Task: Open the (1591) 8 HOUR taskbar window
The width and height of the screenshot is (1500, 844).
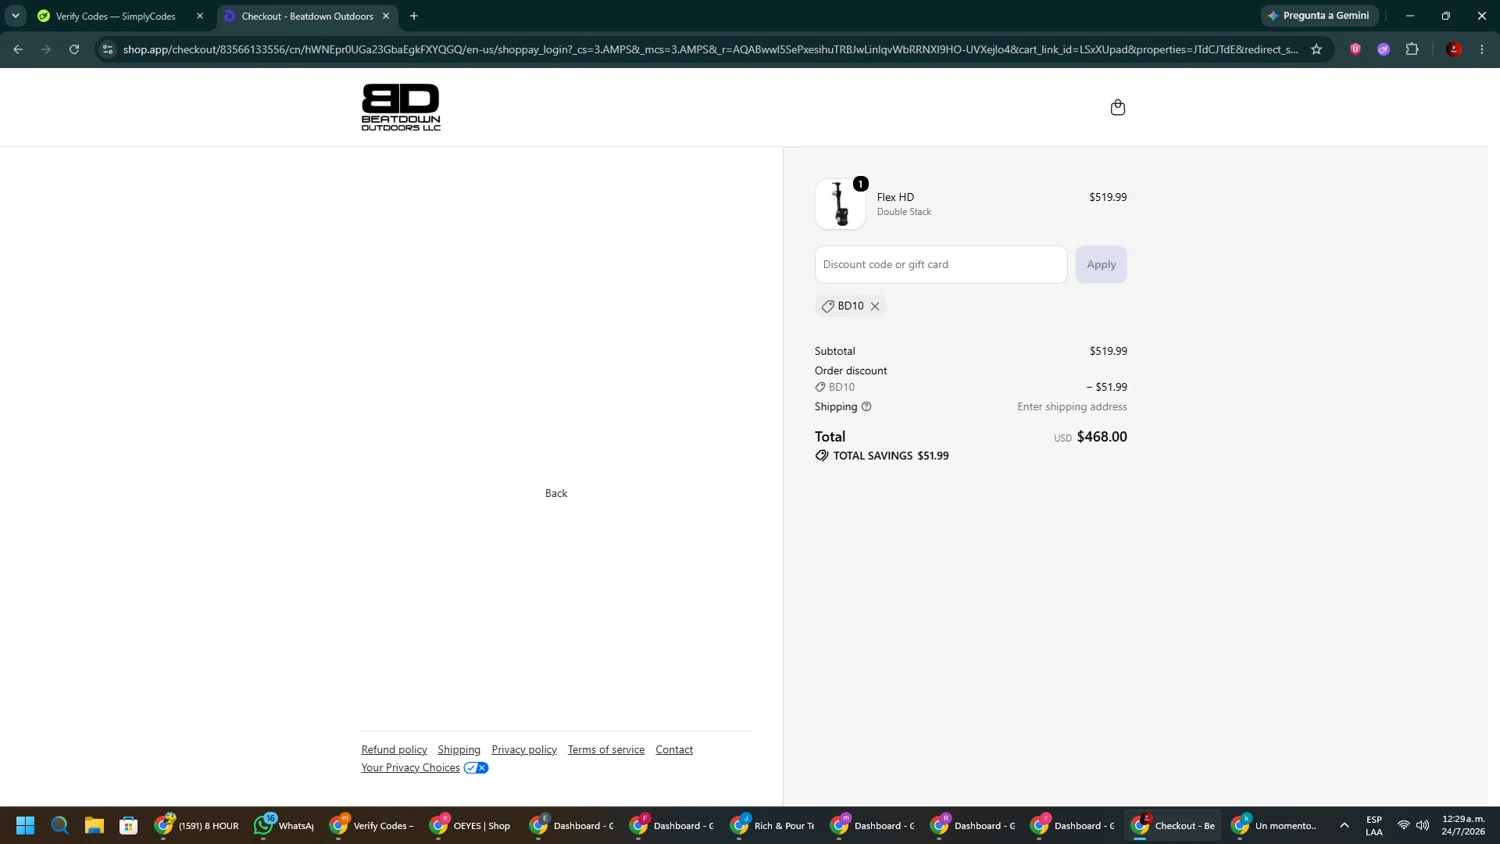Action: pos(197,825)
